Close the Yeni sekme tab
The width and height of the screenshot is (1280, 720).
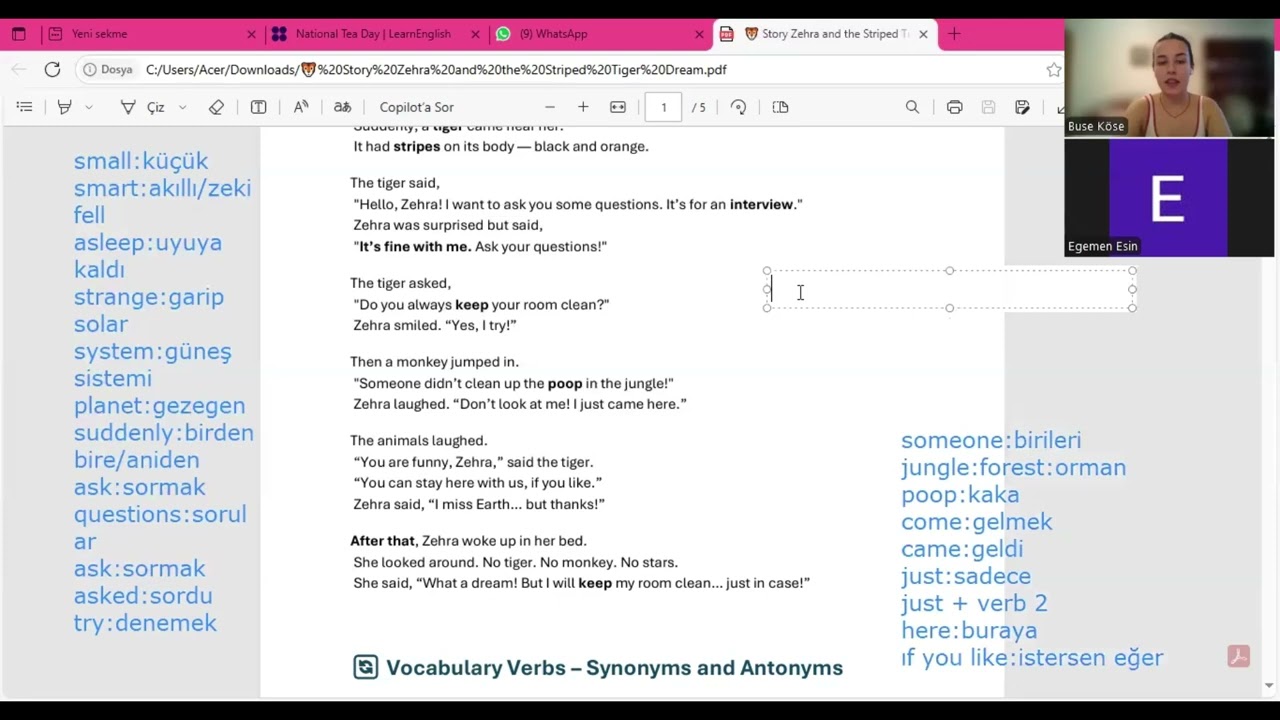pos(251,34)
